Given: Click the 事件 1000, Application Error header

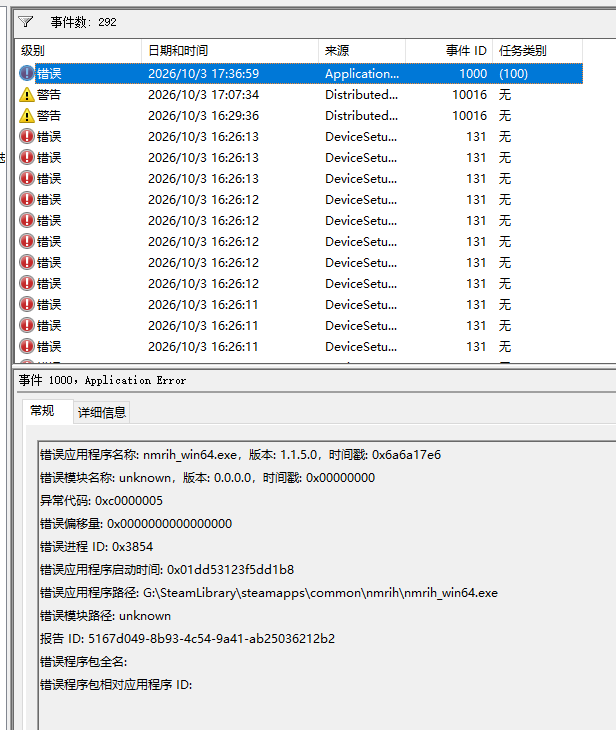Looking at the screenshot, I should click(x=102, y=380).
